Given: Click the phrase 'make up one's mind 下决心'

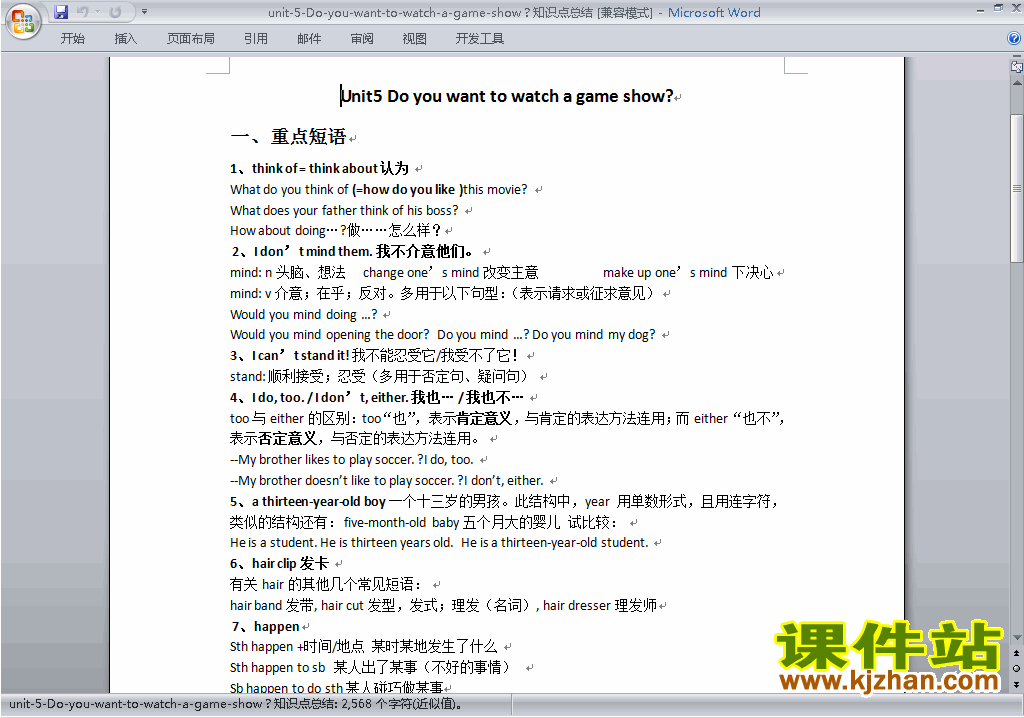Looking at the screenshot, I should 688,272.
